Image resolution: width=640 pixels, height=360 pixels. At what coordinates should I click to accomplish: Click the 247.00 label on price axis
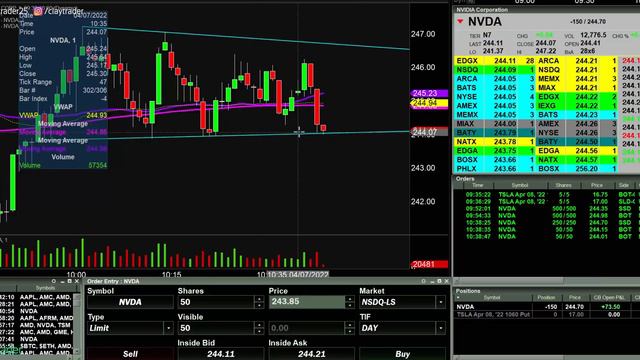coord(423,34)
